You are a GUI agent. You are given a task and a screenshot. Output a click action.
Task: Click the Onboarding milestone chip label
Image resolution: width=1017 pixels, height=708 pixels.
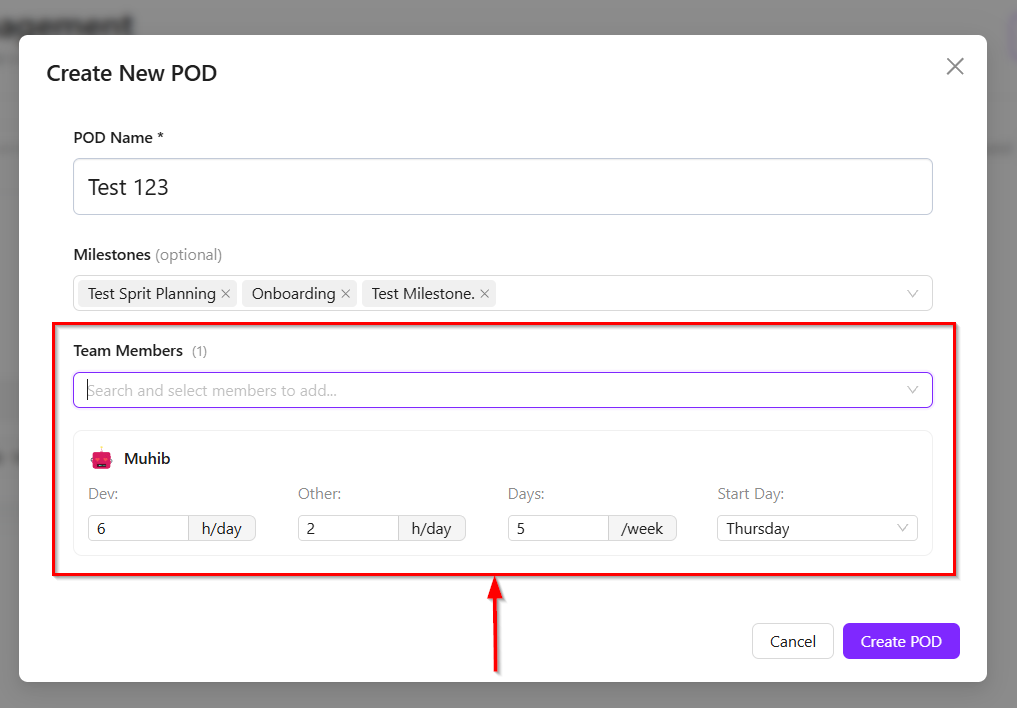point(293,294)
